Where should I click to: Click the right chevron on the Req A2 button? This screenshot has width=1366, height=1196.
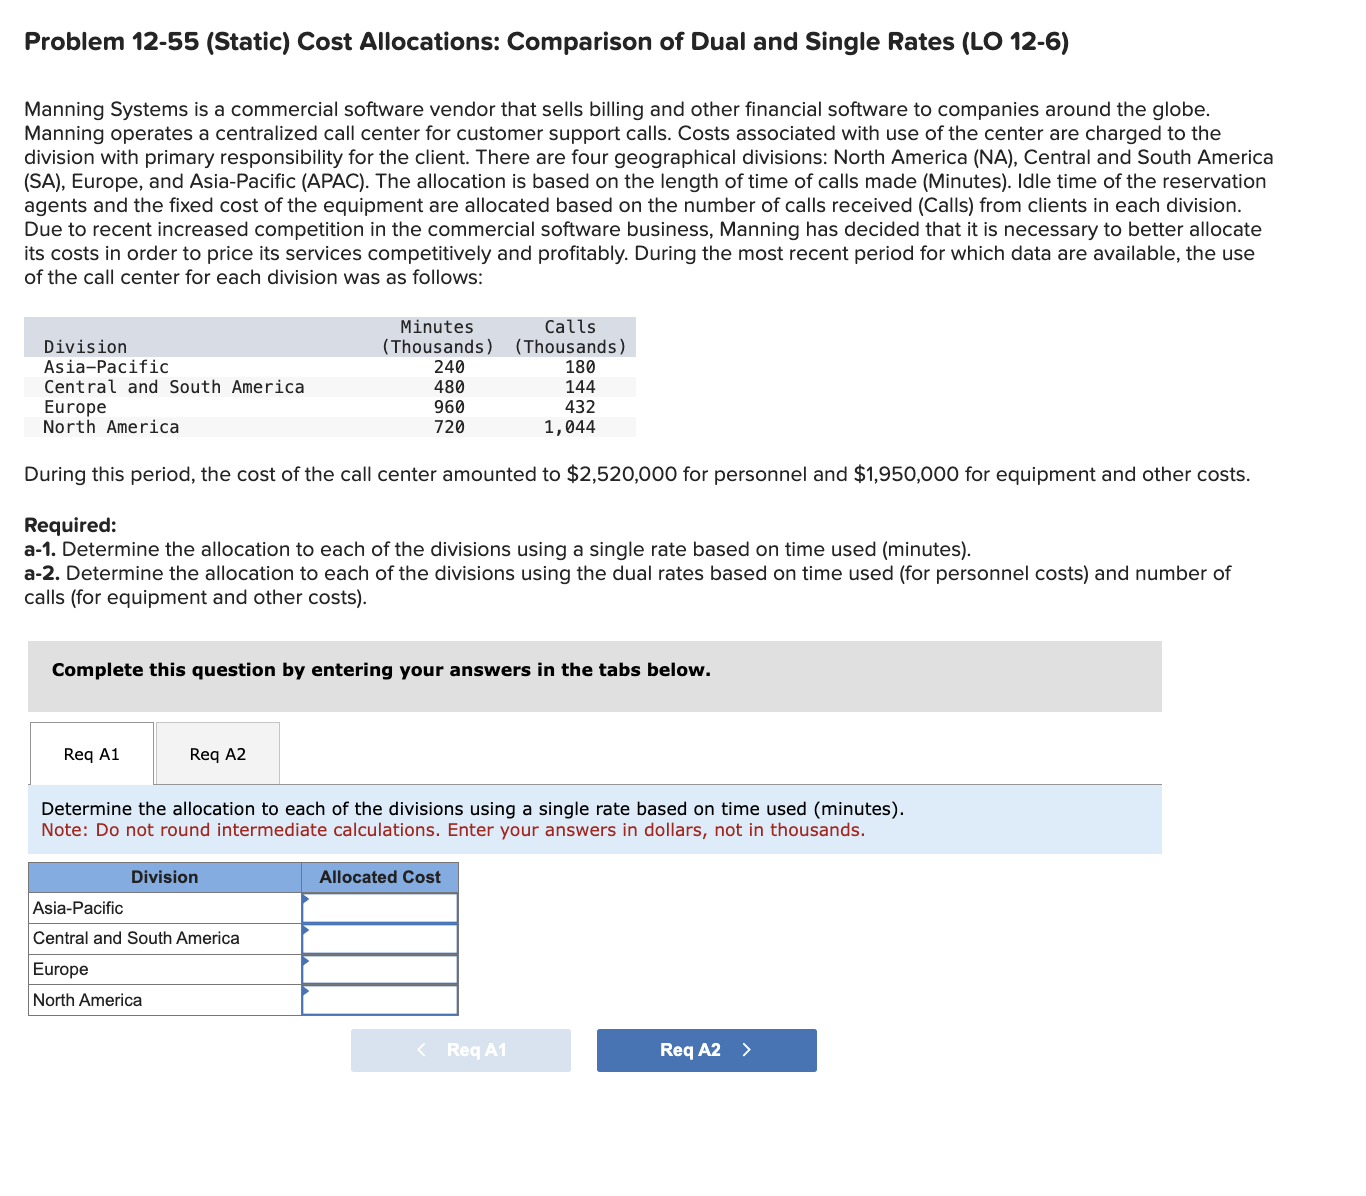(x=745, y=1050)
